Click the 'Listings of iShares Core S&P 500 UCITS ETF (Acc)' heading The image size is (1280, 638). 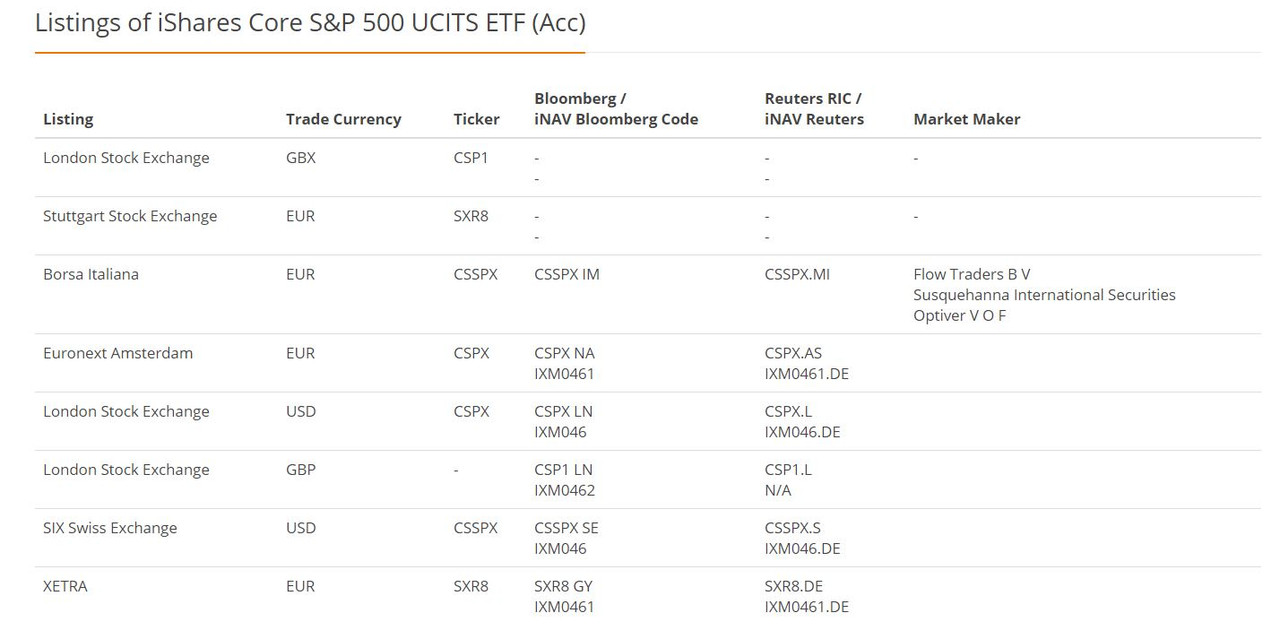pyautogui.click(x=310, y=23)
